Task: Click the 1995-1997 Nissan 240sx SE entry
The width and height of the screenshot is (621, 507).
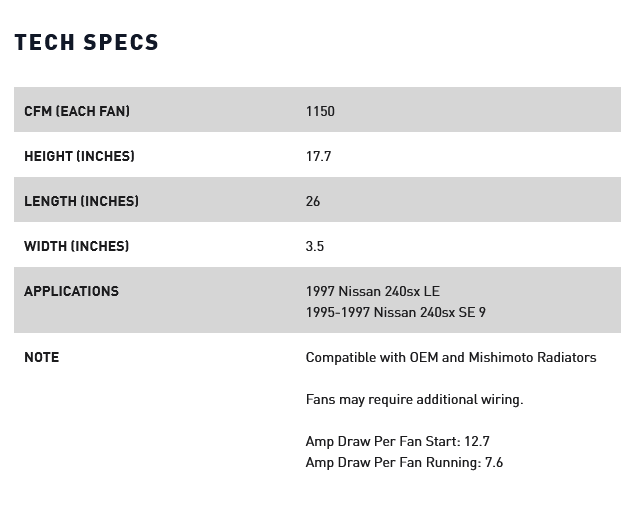Action: point(395,312)
